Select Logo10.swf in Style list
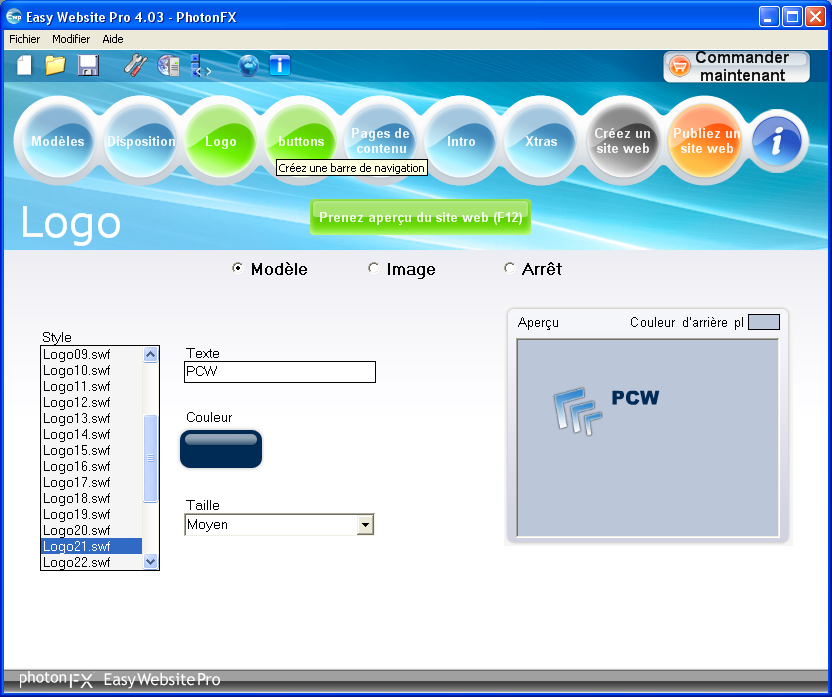Viewport: 832px width, 697px height. coord(91,370)
